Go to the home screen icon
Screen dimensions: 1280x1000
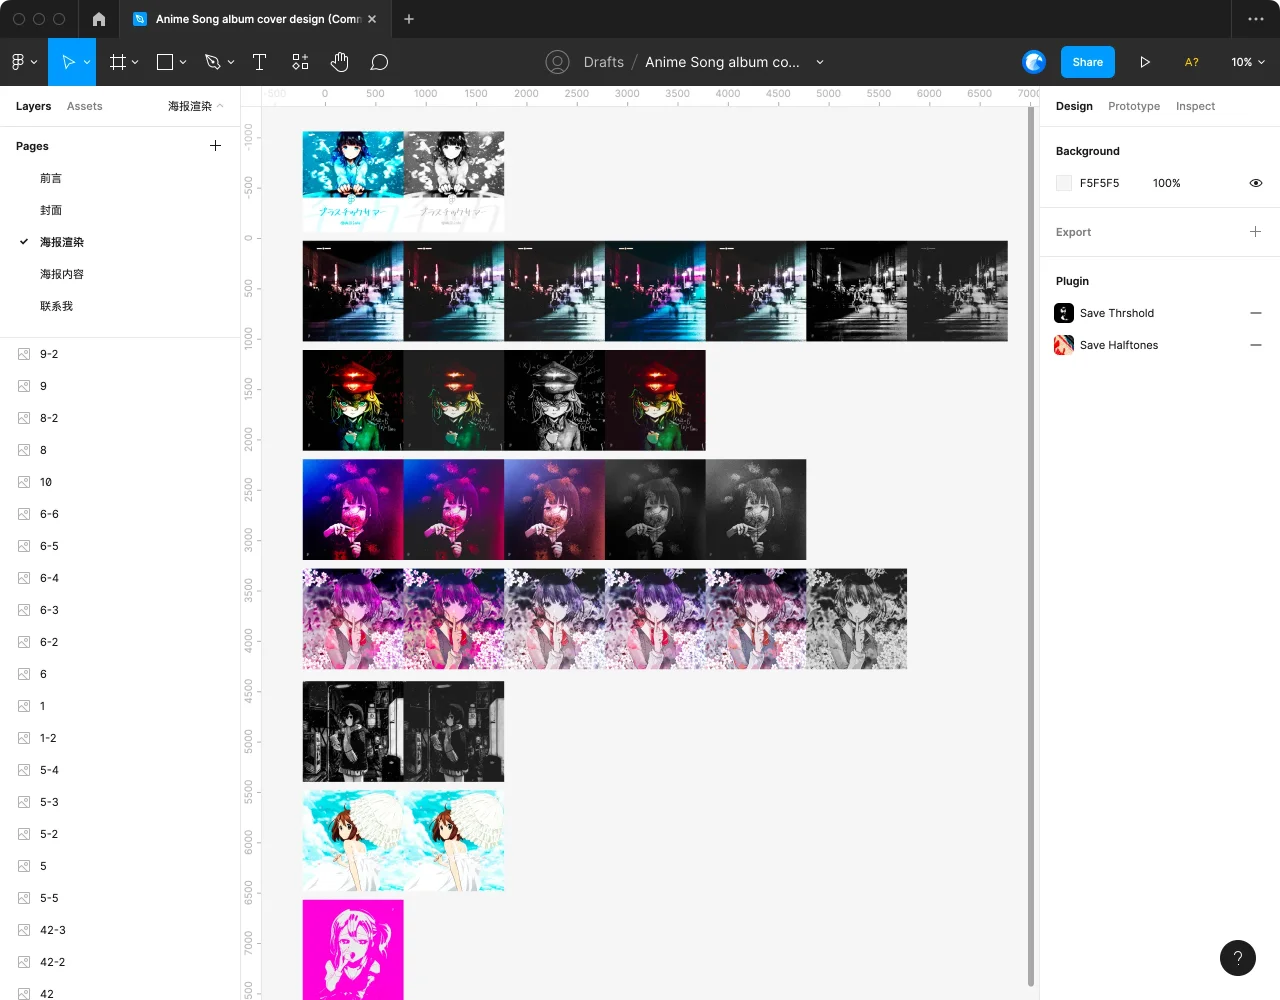pos(98,19)
